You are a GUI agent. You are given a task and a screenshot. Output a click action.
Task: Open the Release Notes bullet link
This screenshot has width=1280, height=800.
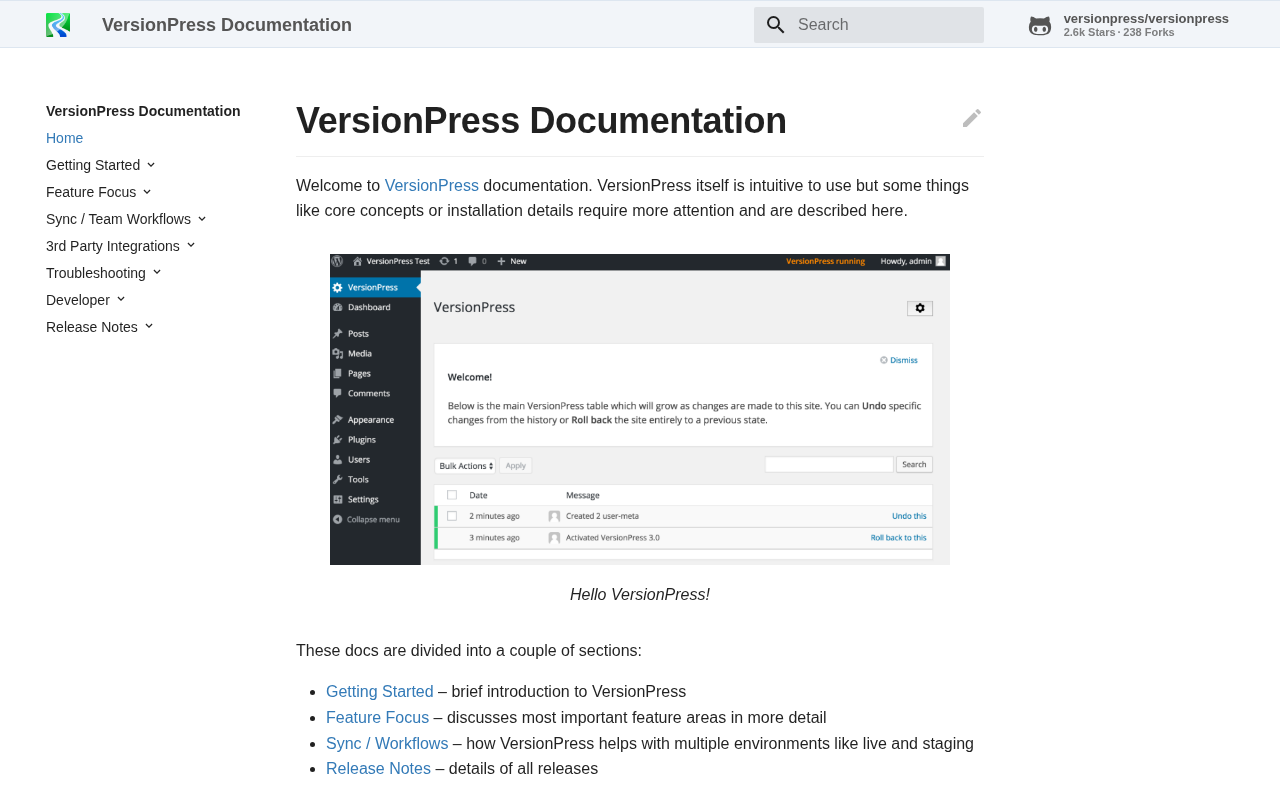378,769
